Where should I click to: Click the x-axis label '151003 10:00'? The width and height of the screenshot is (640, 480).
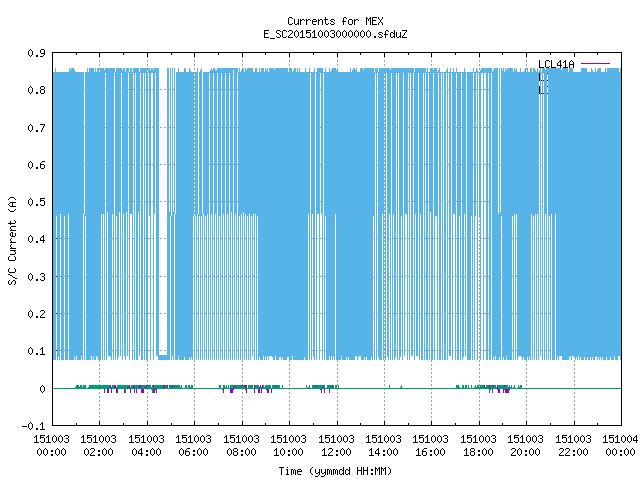(x=289, y=446)
